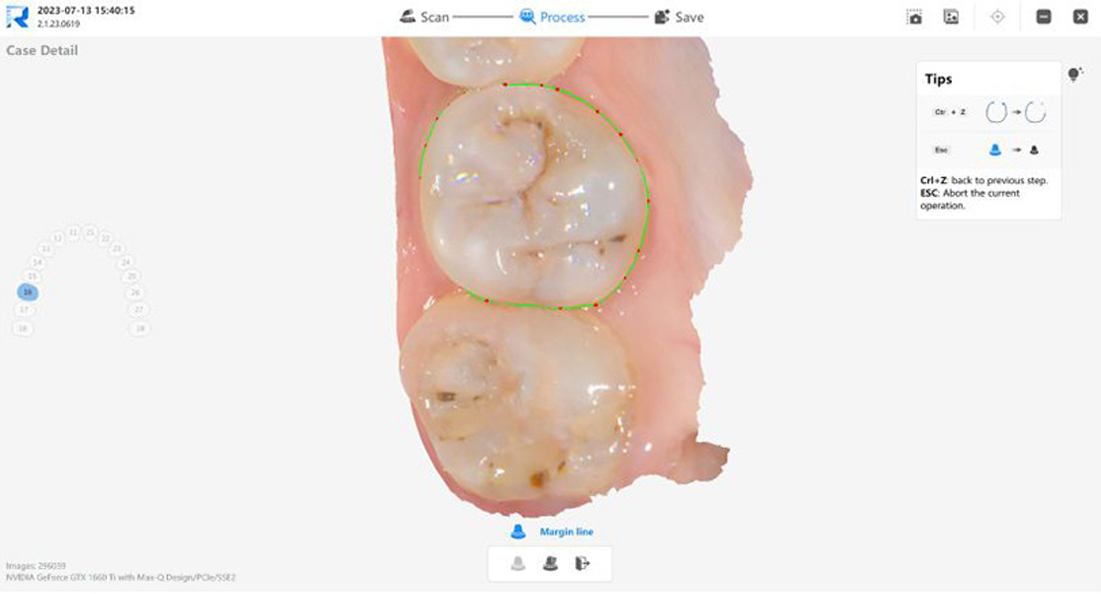
Task: Open the image gallery icon in top bar
Action: click(x=951, y=17)
